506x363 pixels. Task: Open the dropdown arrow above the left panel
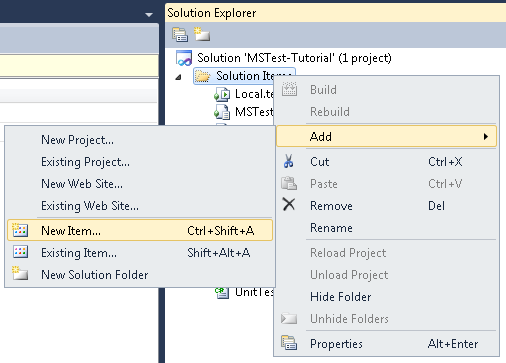click(149, 15)
